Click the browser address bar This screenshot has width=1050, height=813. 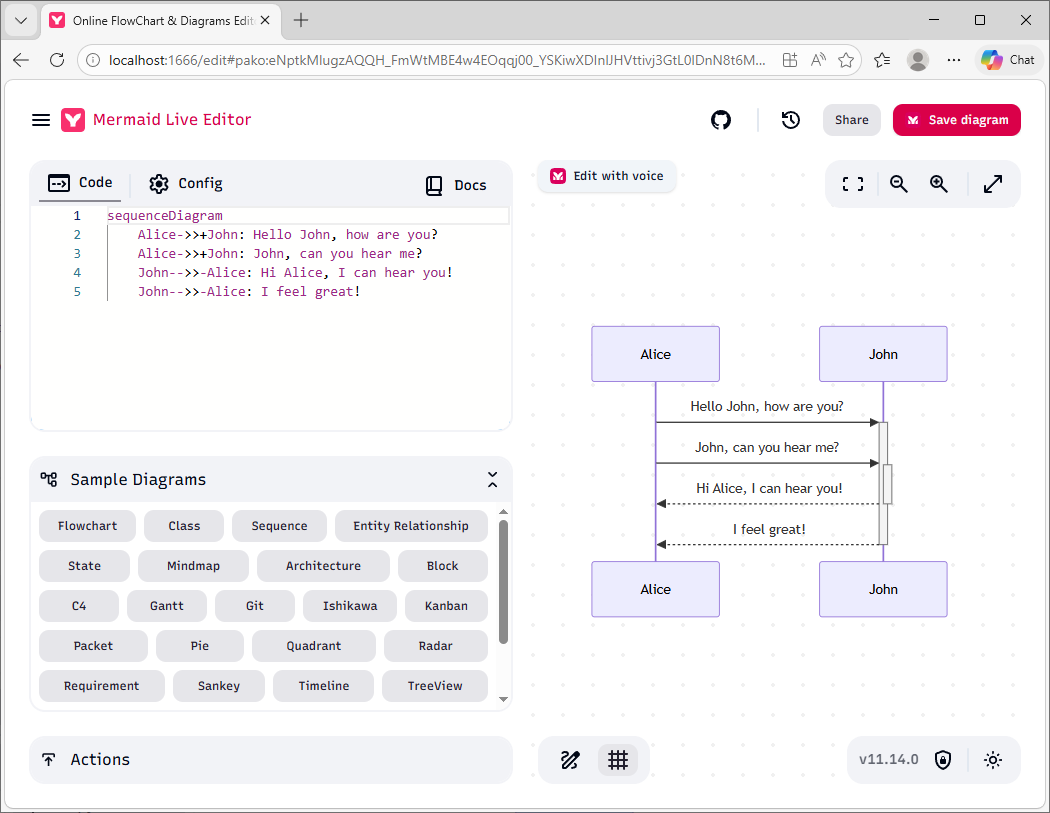coord(437,60)
